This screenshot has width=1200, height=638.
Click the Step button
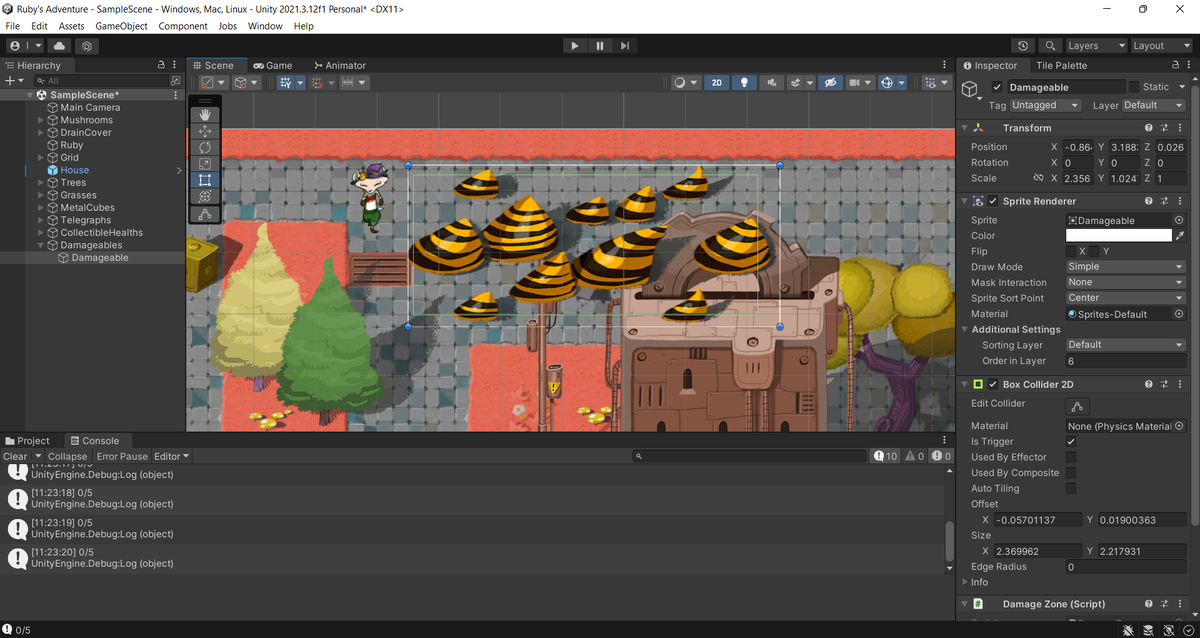[625, 46]
